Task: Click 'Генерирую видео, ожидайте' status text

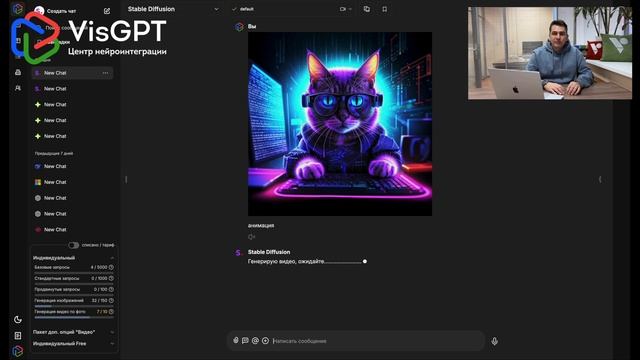Action: coord(286,261)
